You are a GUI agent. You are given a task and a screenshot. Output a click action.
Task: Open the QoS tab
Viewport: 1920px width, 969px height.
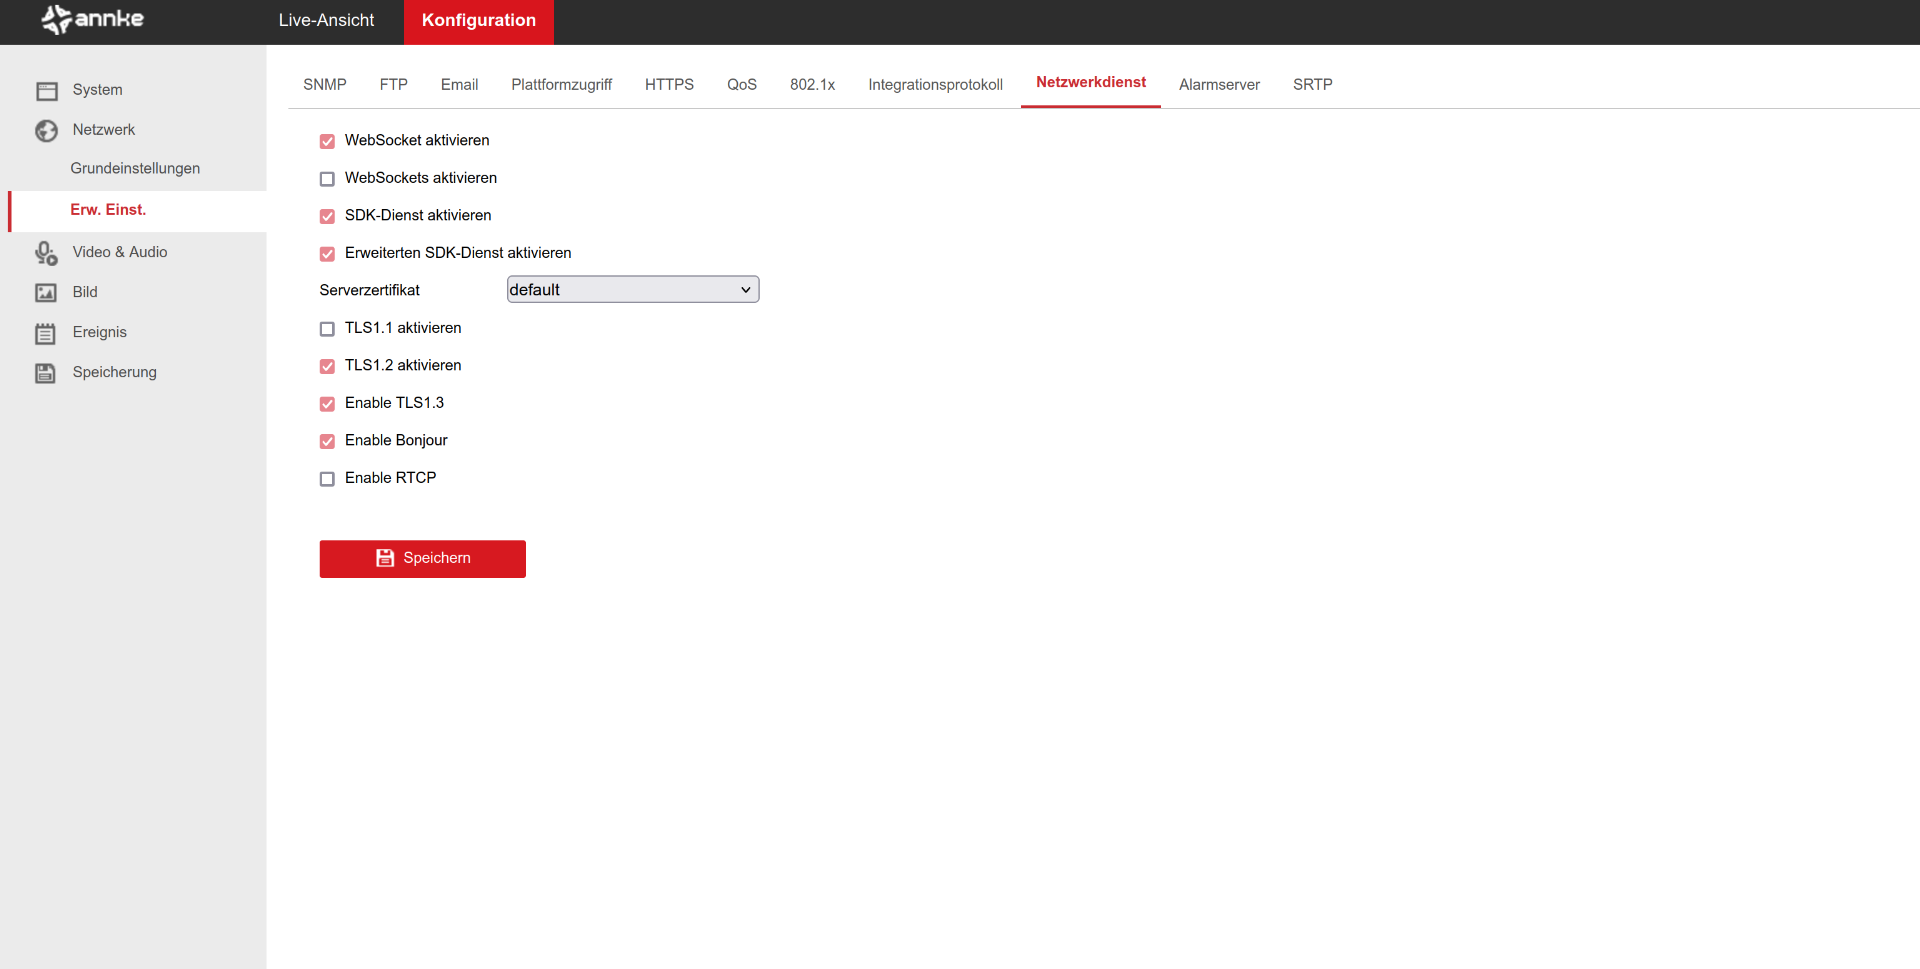tap(742, 85)
